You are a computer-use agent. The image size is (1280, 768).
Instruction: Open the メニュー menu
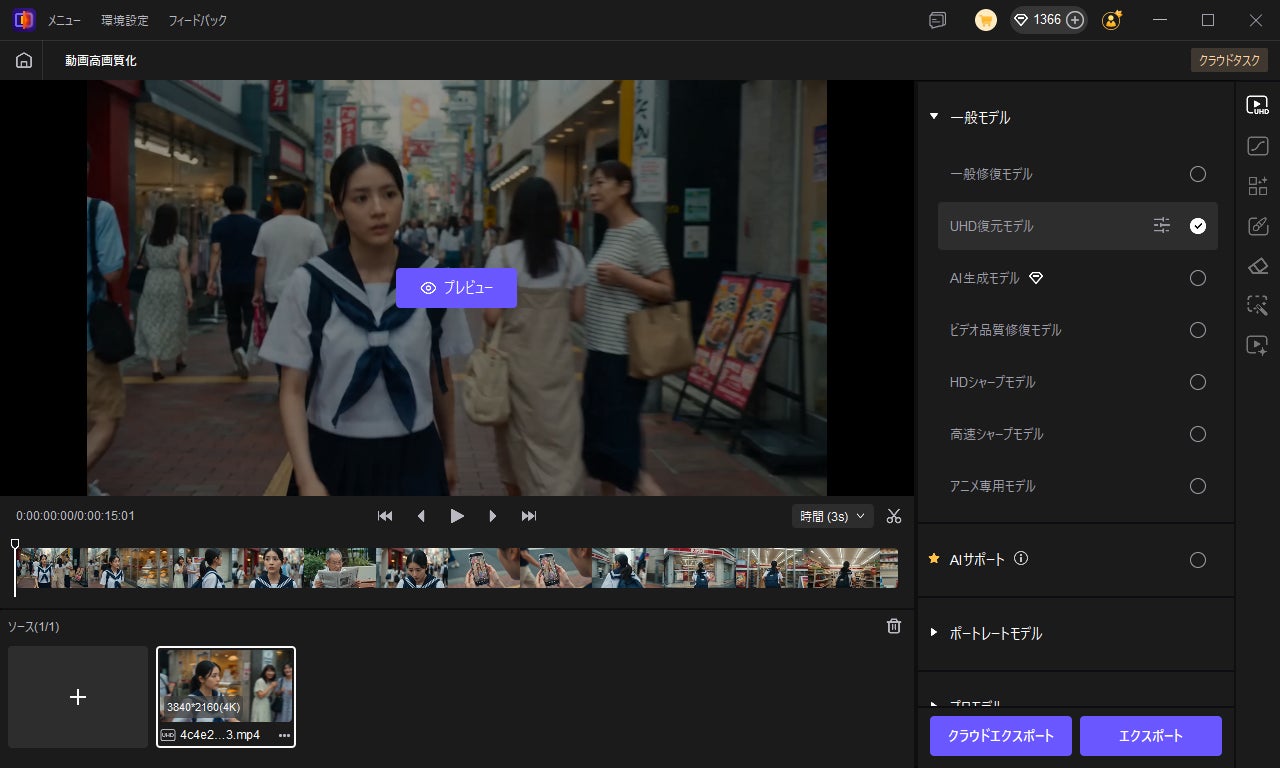64,20
